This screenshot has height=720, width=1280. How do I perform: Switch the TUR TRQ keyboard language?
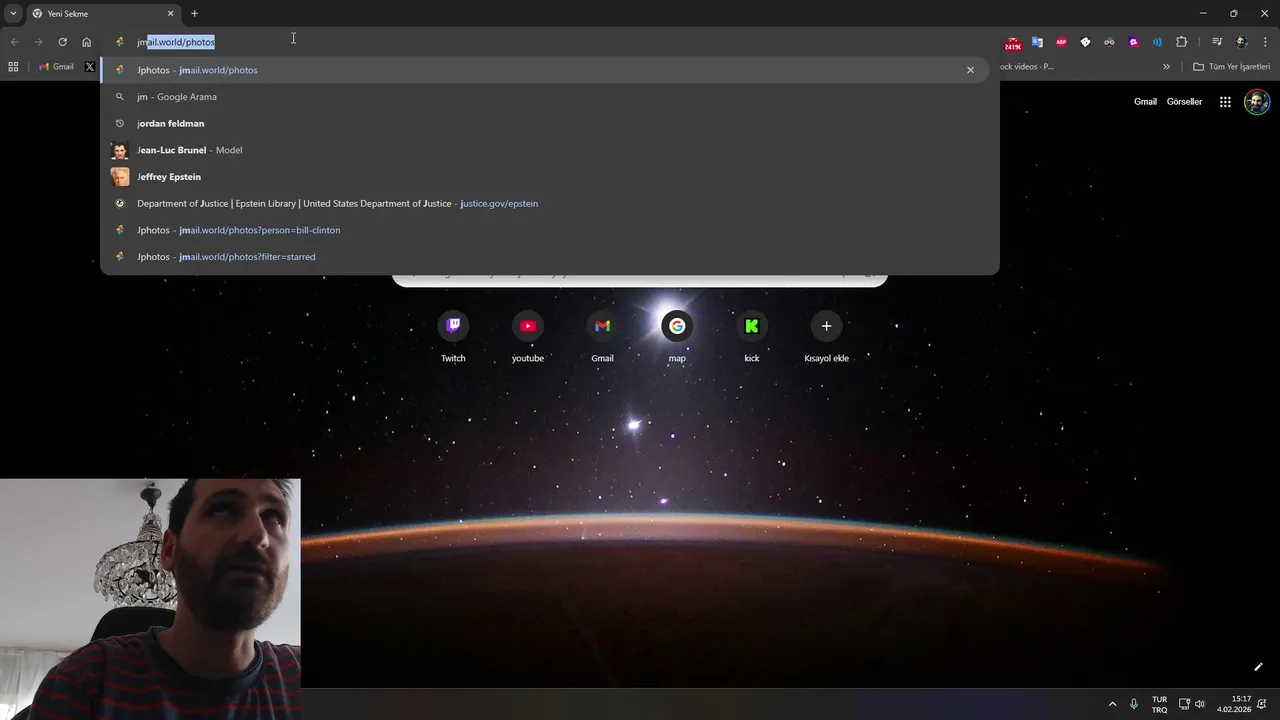pyautogui.click(x=1159, y=704)
